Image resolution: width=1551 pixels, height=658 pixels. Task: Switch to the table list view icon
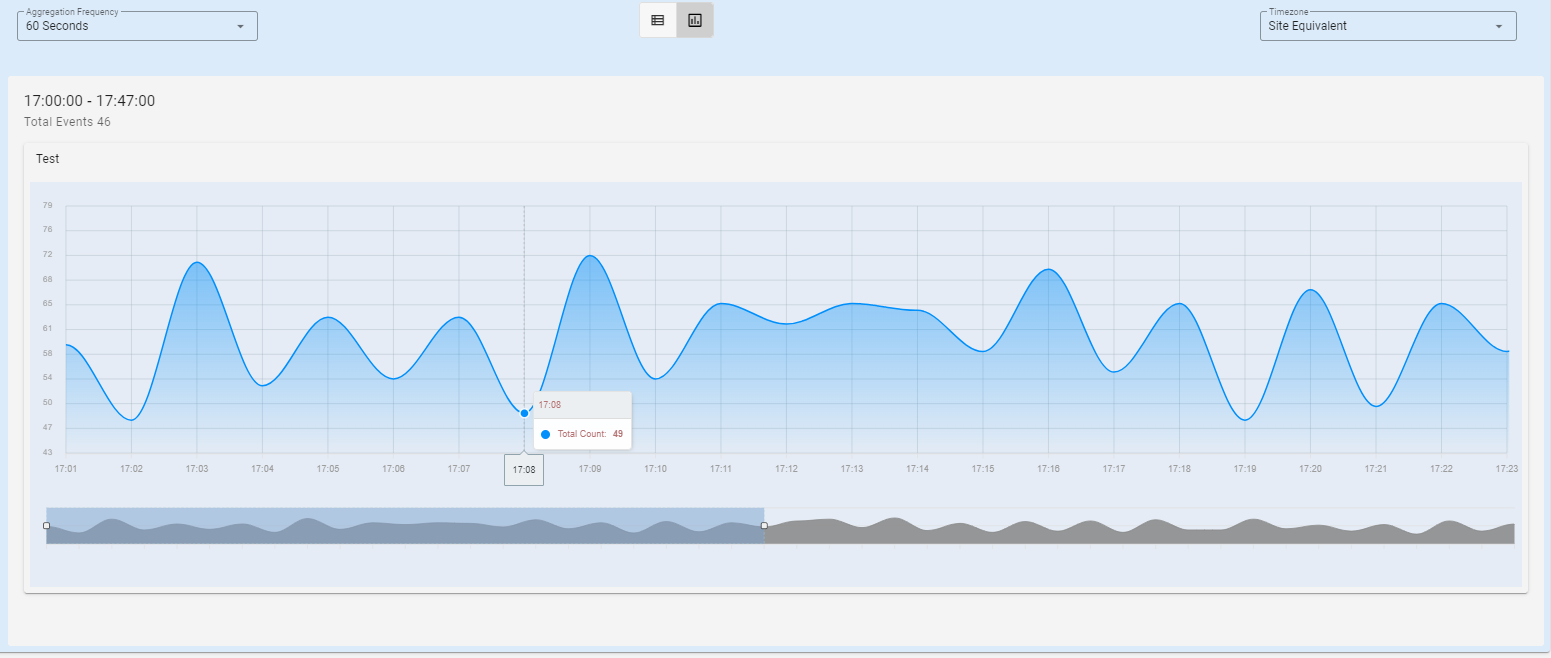tap(657, 20)
